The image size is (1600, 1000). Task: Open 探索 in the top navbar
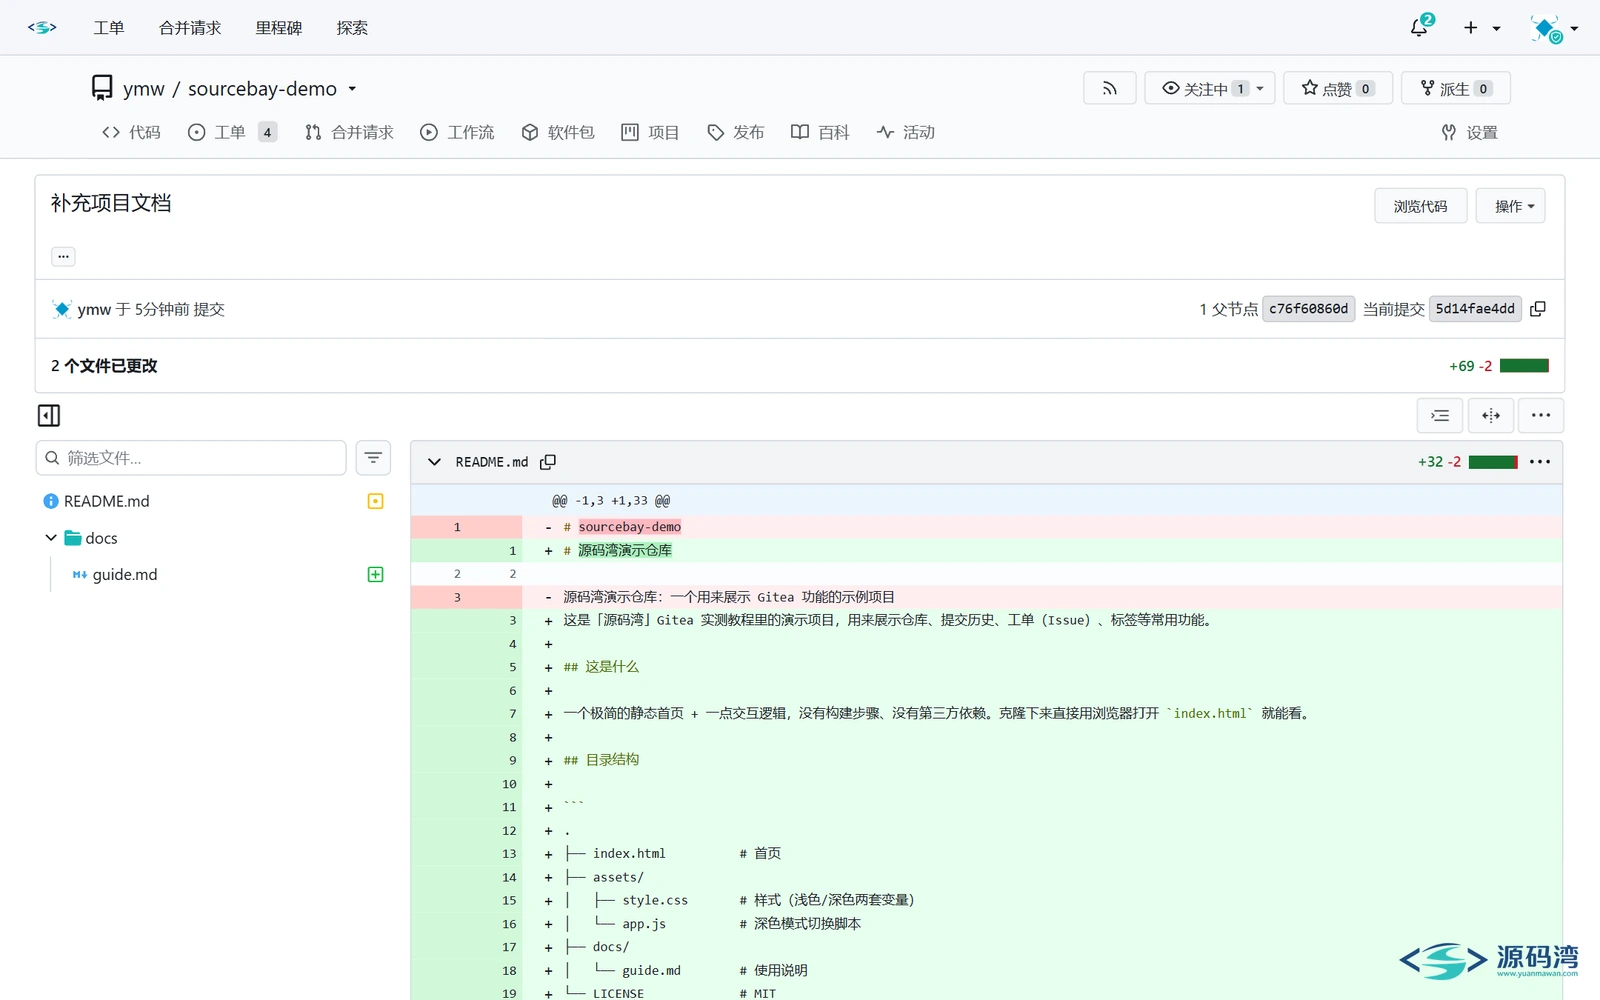(x=352, y=28)
